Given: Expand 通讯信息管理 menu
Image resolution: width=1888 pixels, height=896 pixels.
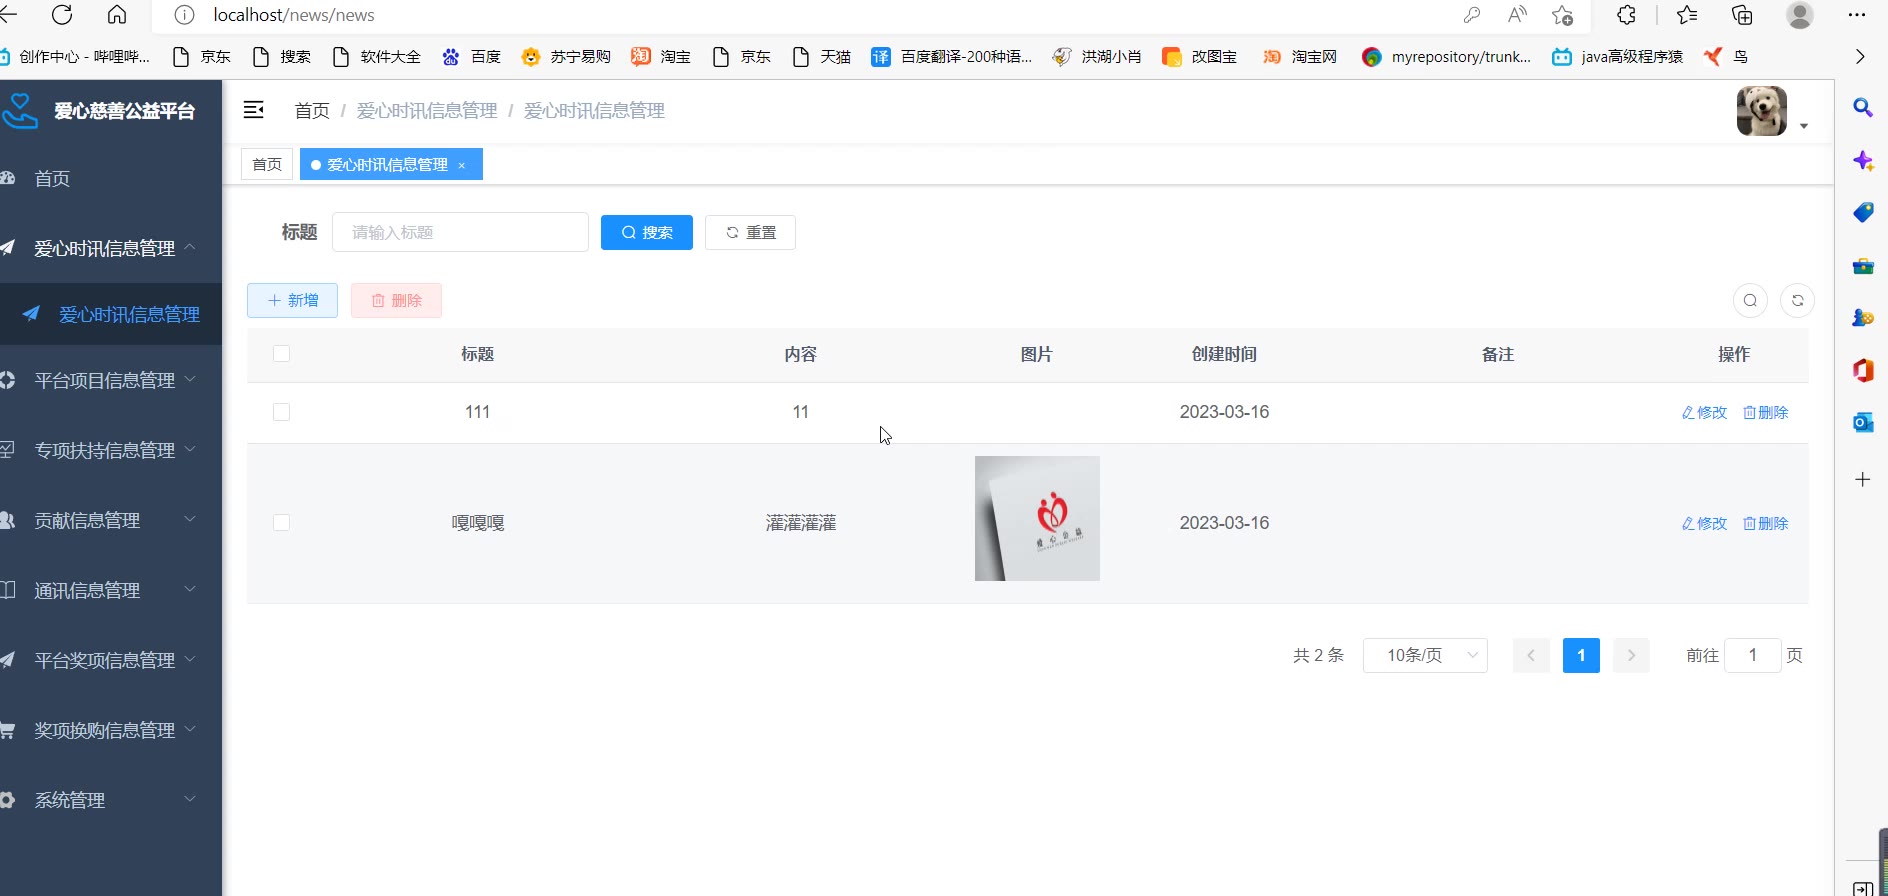Looking at the screenshot, I should pyautogui.click(x=111, y=590).
